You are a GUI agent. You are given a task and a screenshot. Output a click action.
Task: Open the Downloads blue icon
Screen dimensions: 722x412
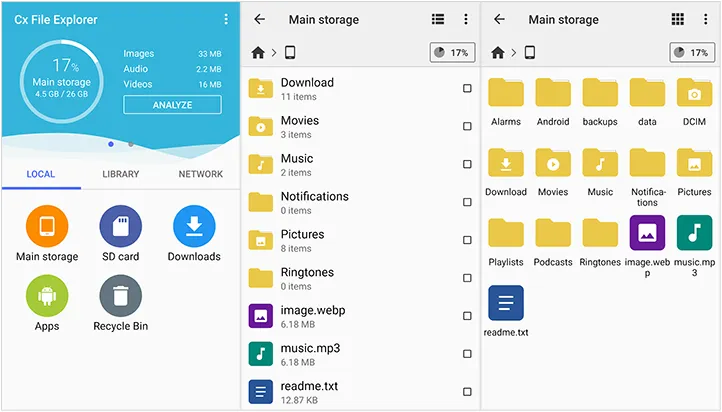tap(194, 226)
